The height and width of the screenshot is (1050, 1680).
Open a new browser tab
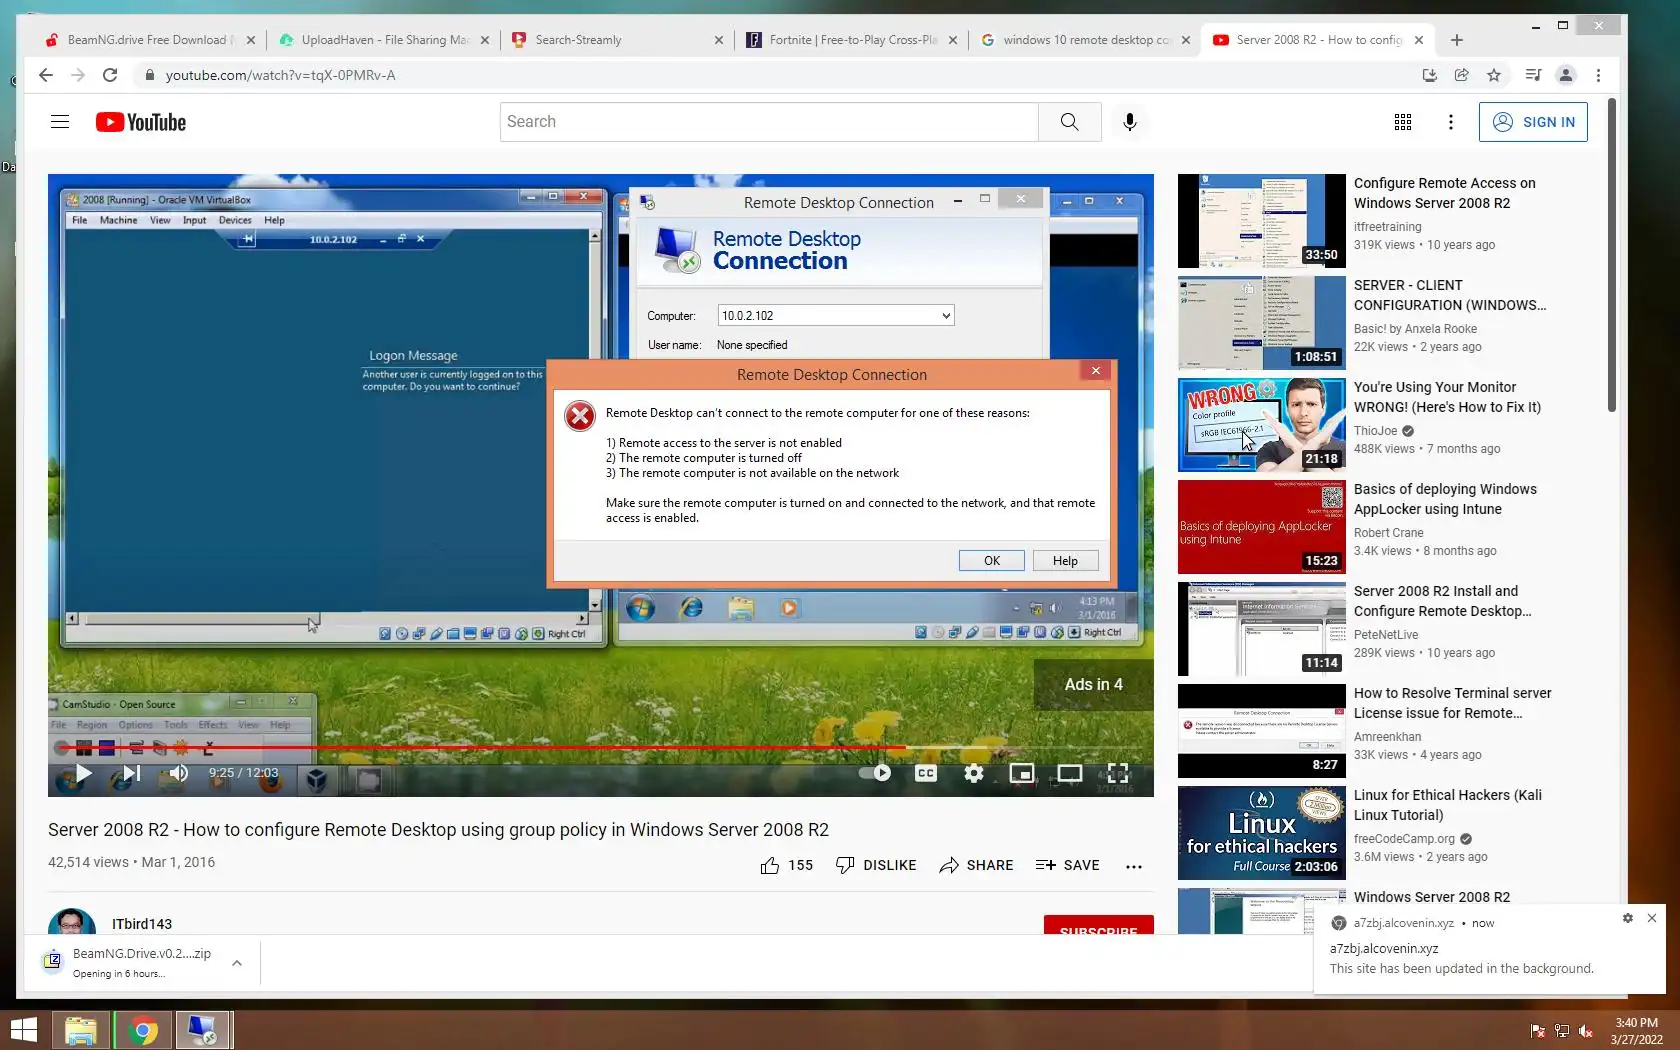[x=1457, y=40]
